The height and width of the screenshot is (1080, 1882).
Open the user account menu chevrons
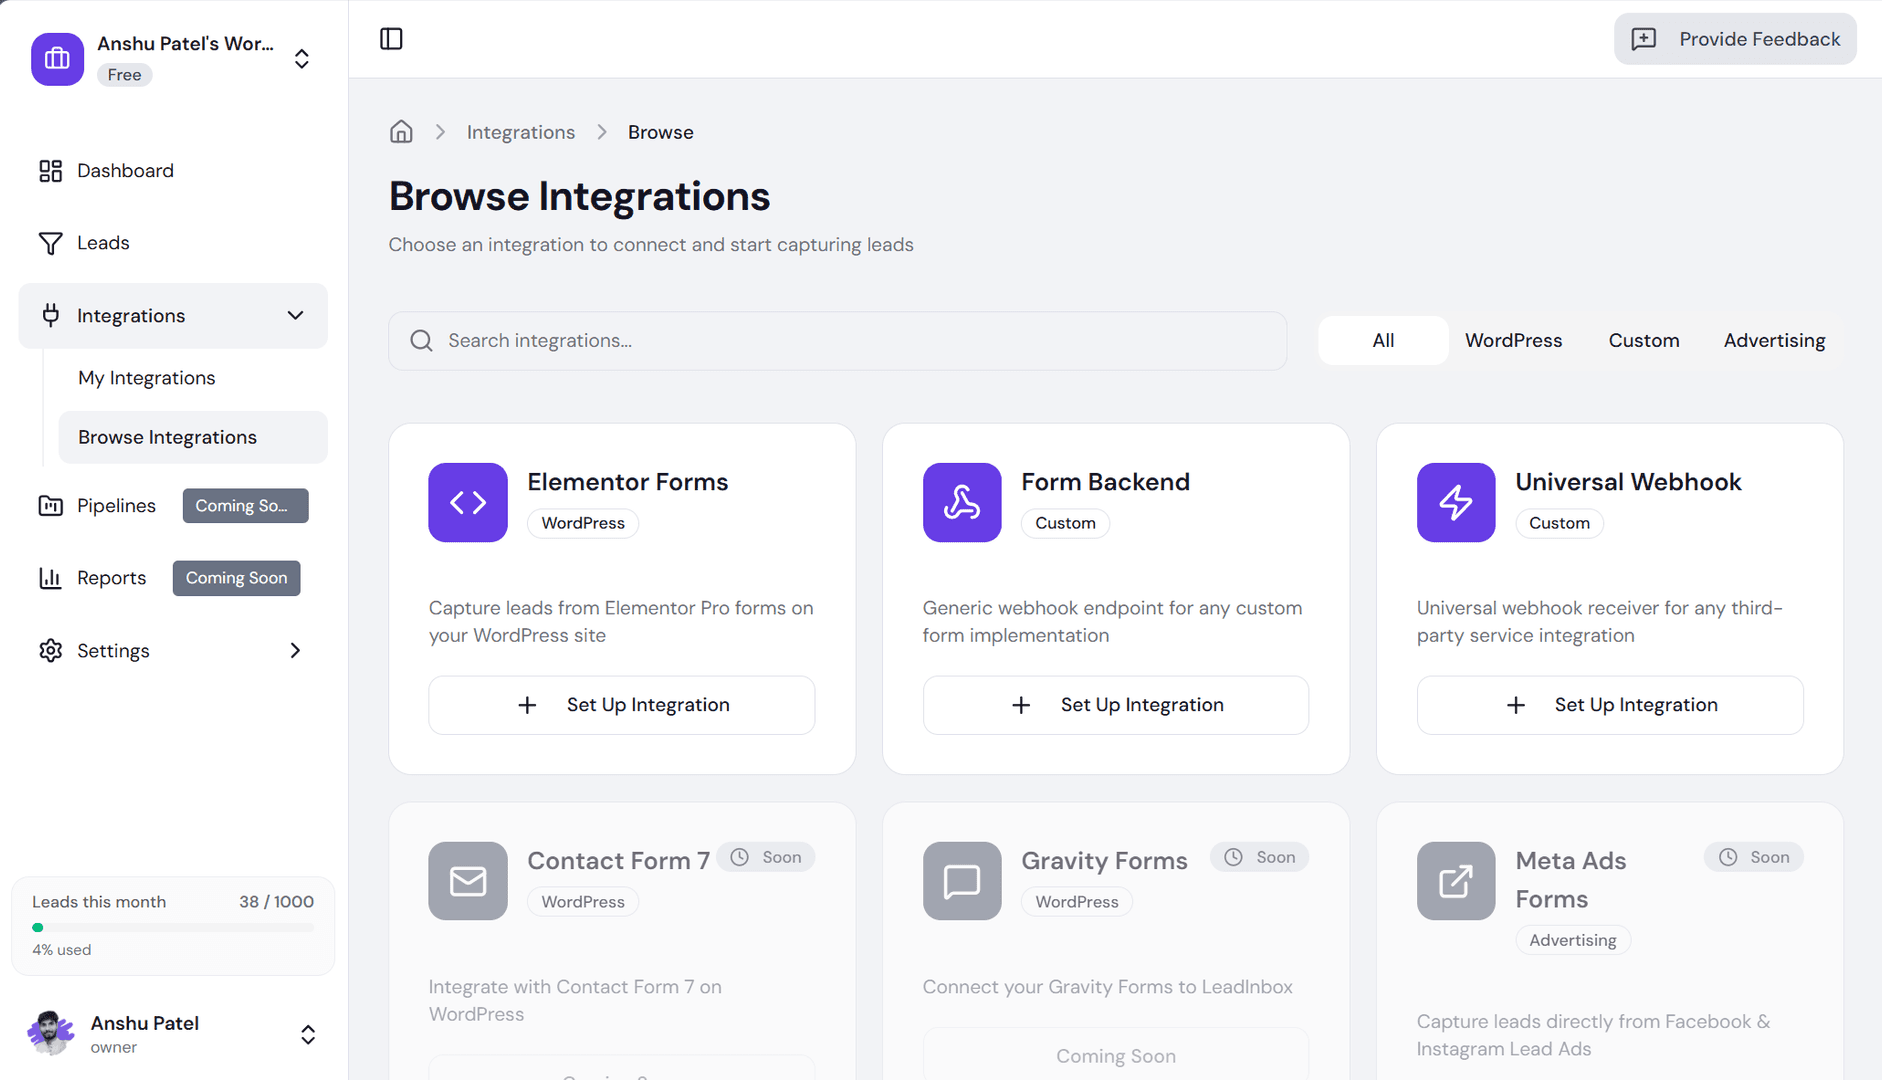[x=308, y=1034]
